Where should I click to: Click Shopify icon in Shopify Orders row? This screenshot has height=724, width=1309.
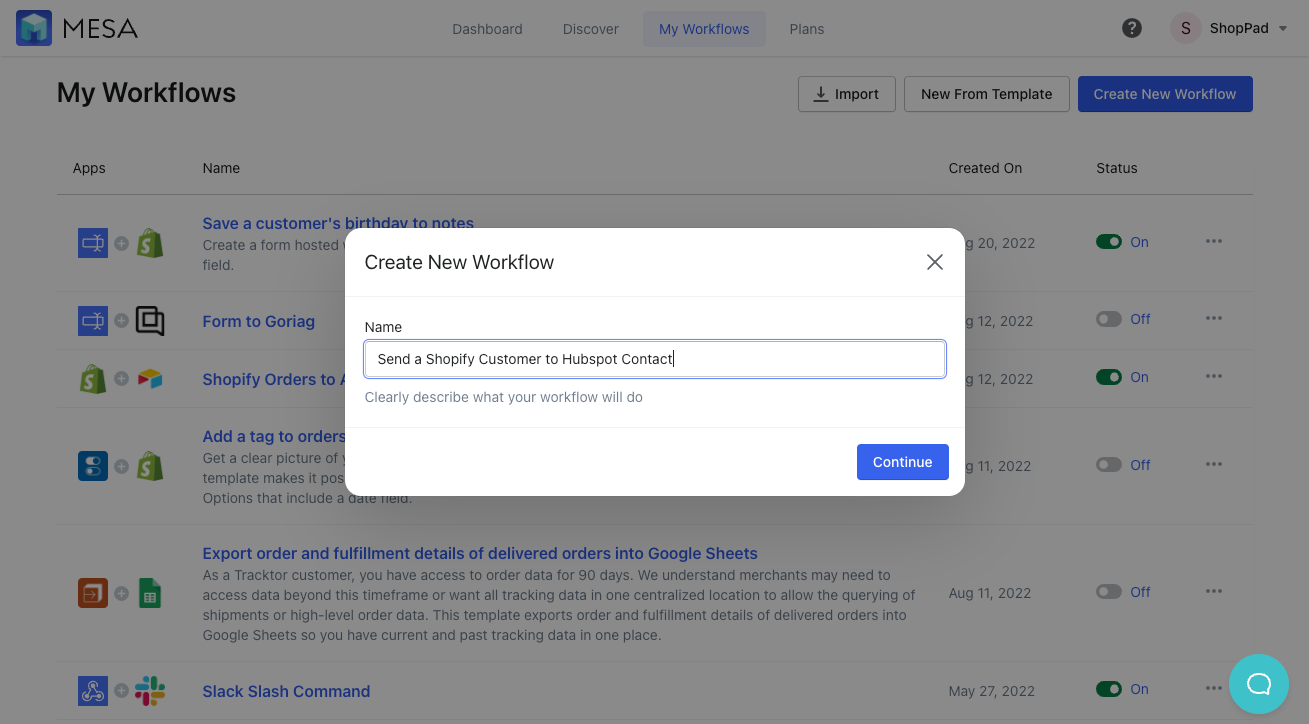pos(93,379)
